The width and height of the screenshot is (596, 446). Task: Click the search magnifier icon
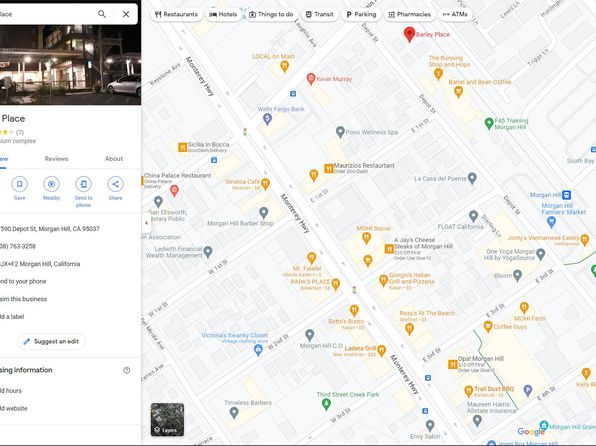[101, 14]
